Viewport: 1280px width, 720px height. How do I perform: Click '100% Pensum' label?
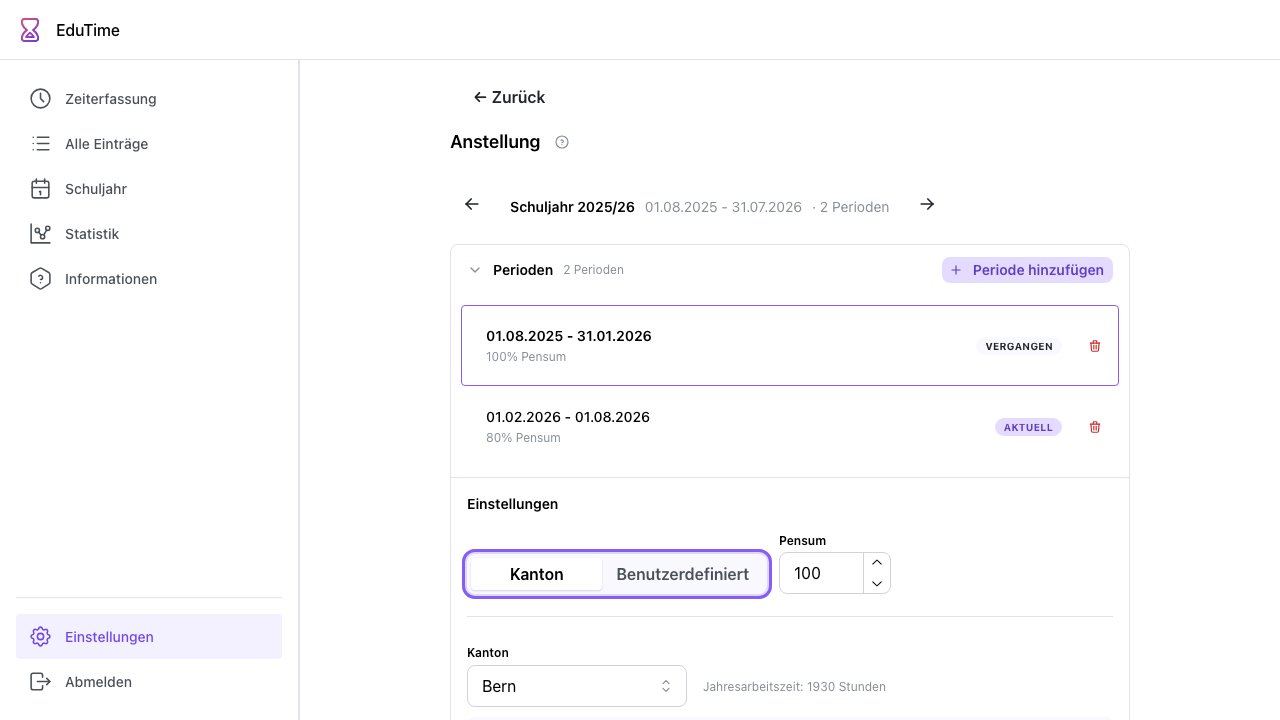pos(526,357)
